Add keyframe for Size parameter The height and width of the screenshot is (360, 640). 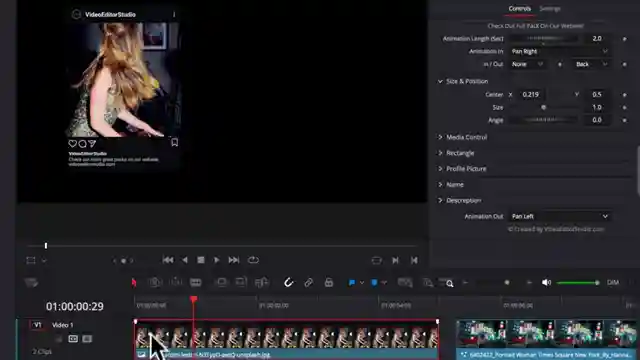click(624, 108)
